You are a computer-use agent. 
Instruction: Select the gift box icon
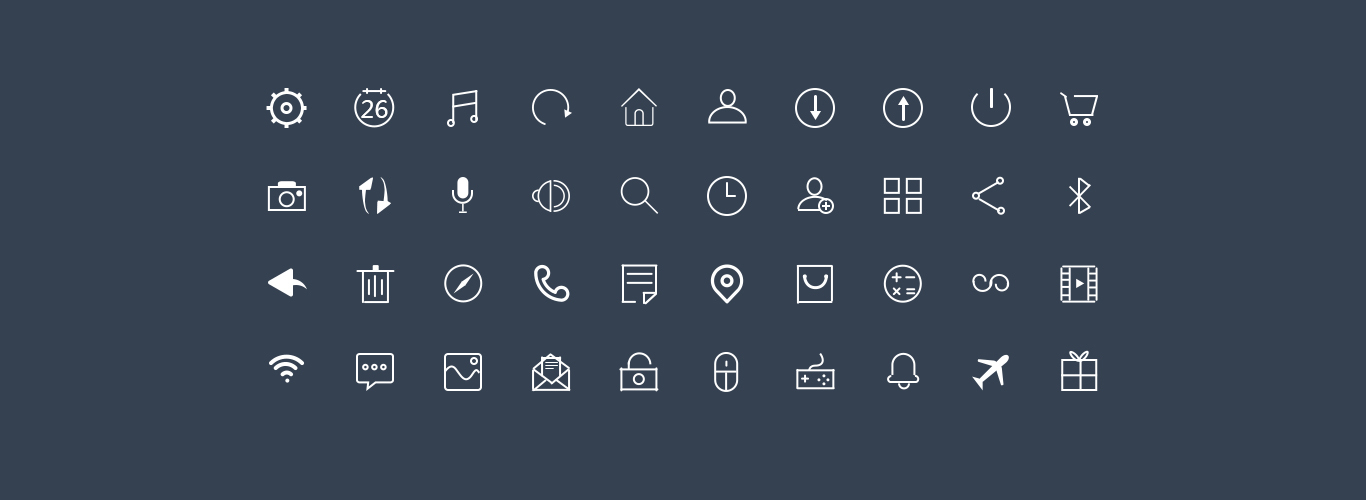[1079, 371]
